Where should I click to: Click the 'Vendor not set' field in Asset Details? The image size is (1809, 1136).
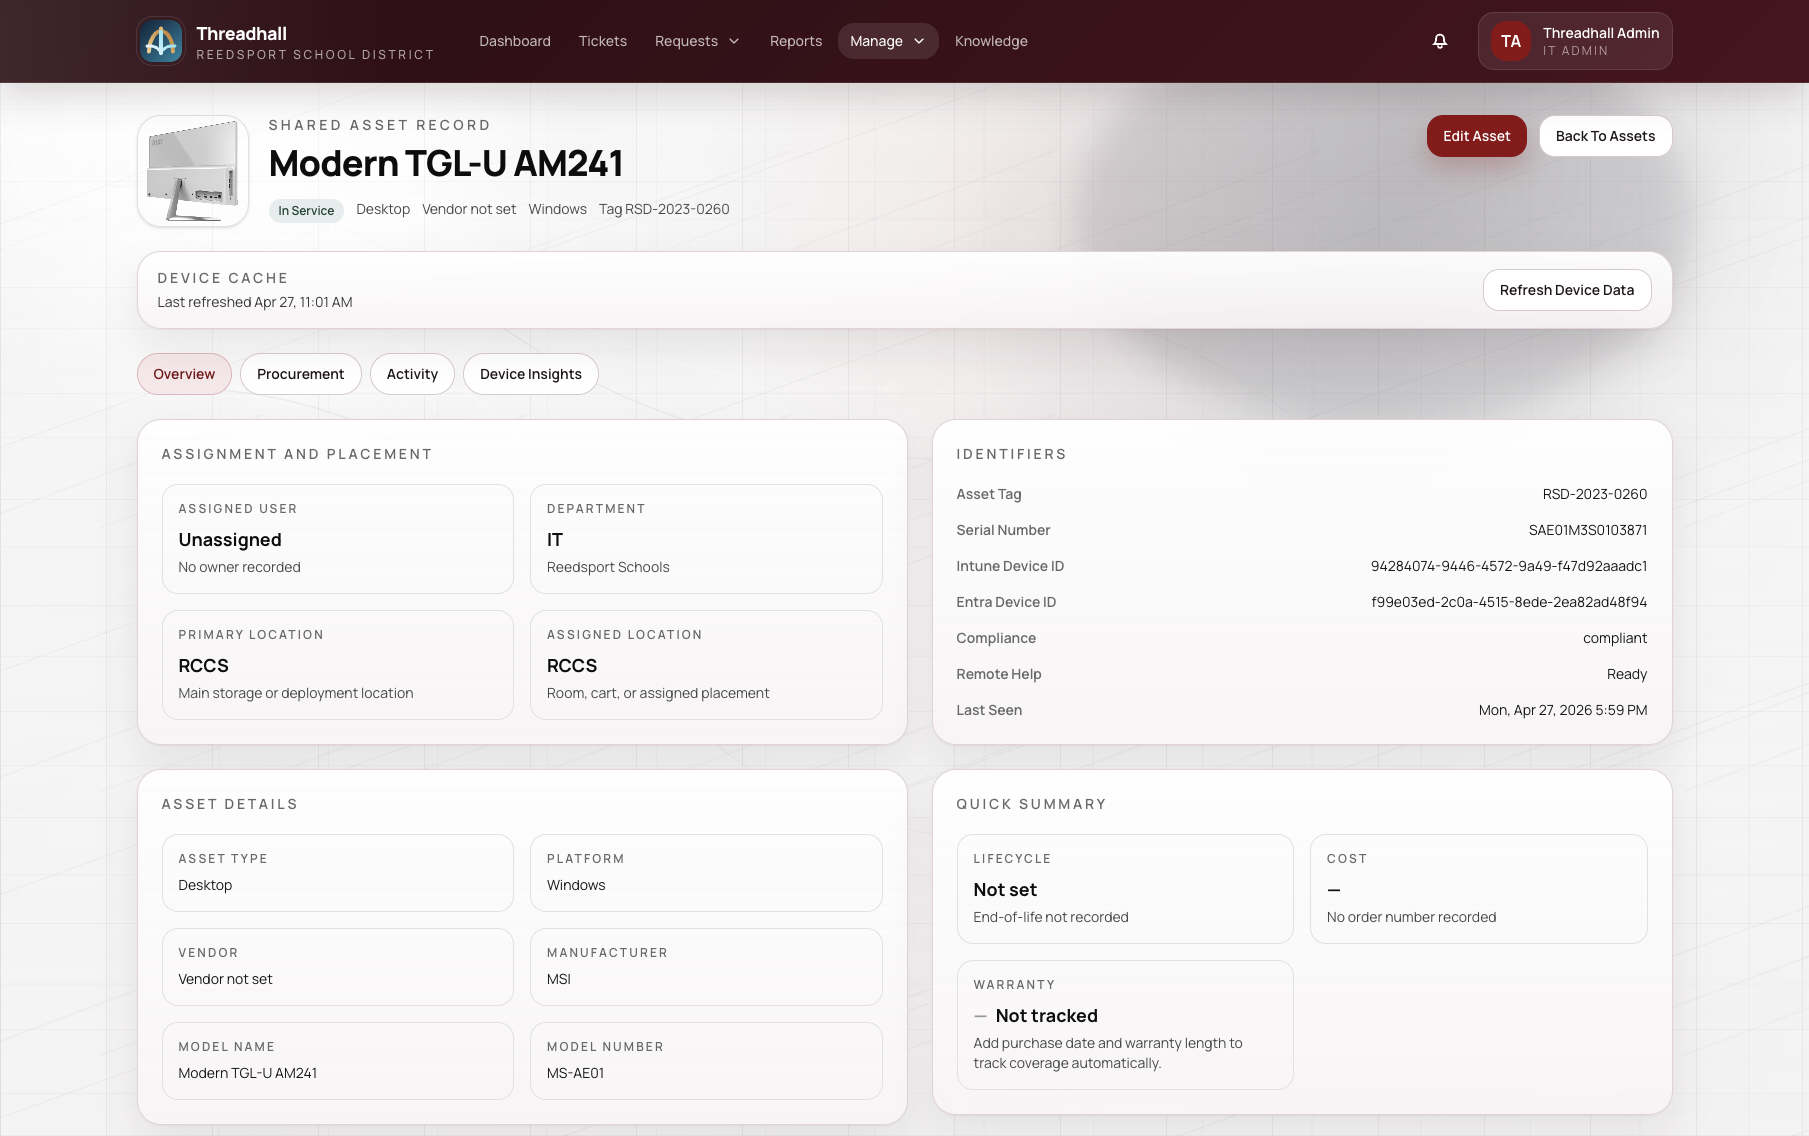(338, 967)
